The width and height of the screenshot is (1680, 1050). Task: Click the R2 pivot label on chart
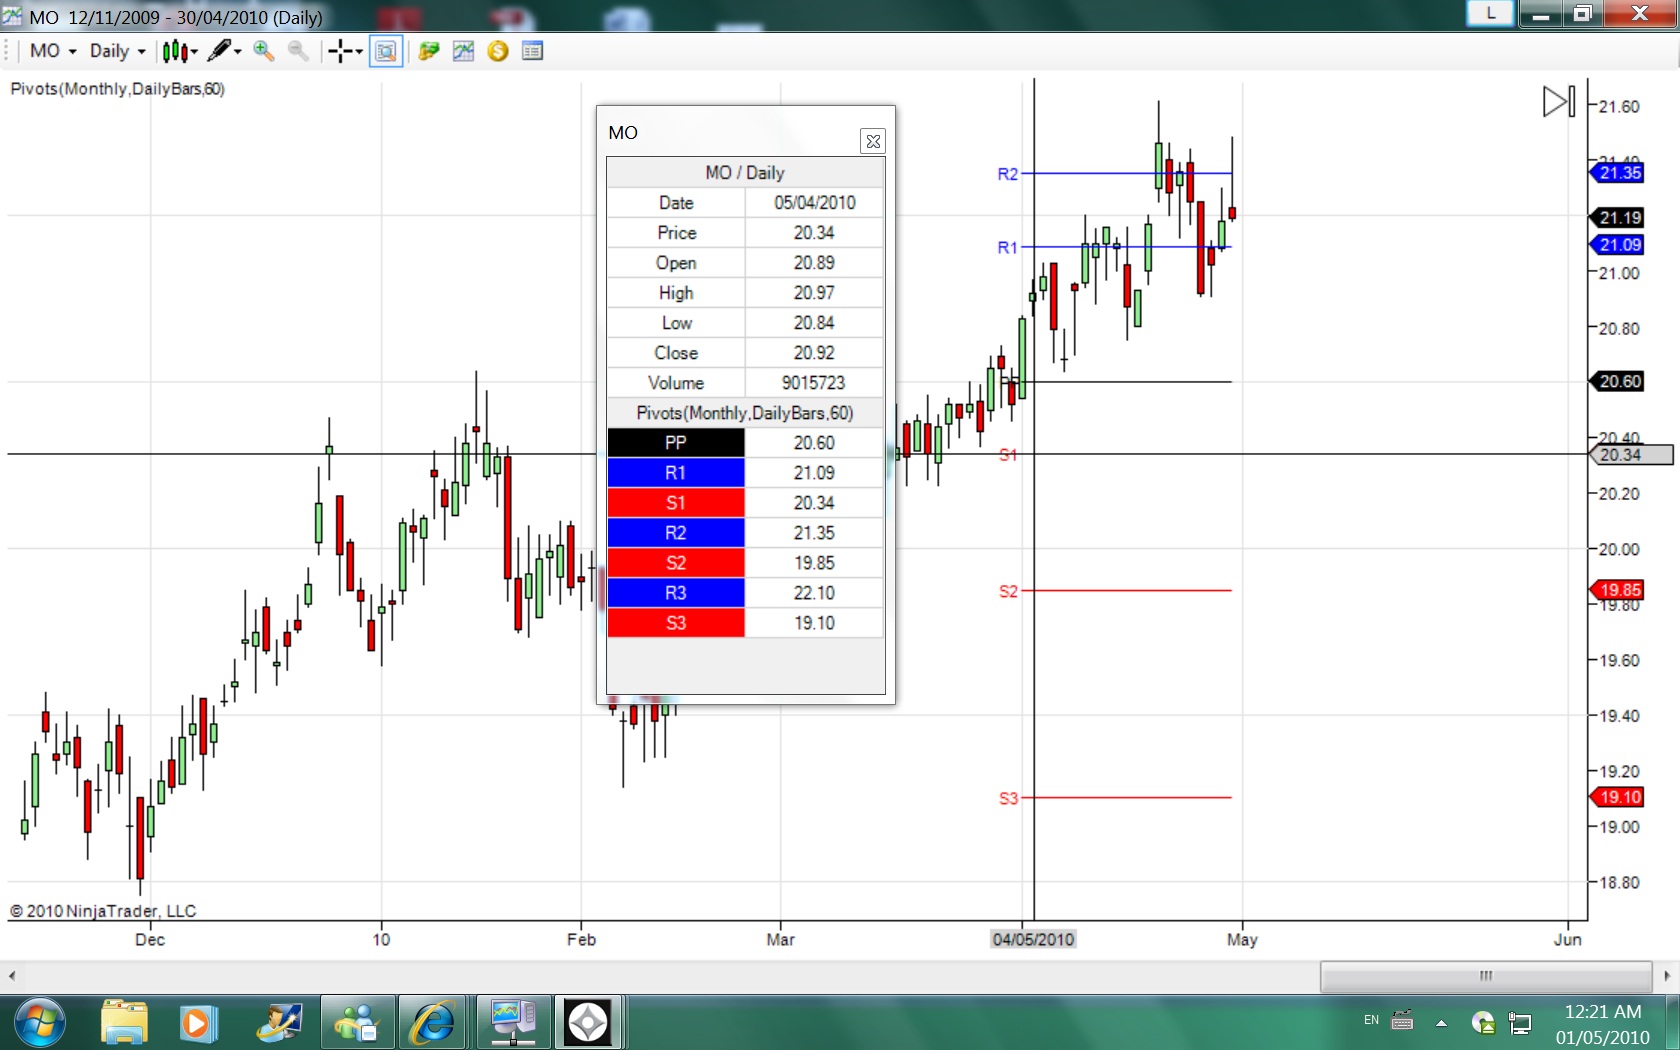coord(1007,174)
